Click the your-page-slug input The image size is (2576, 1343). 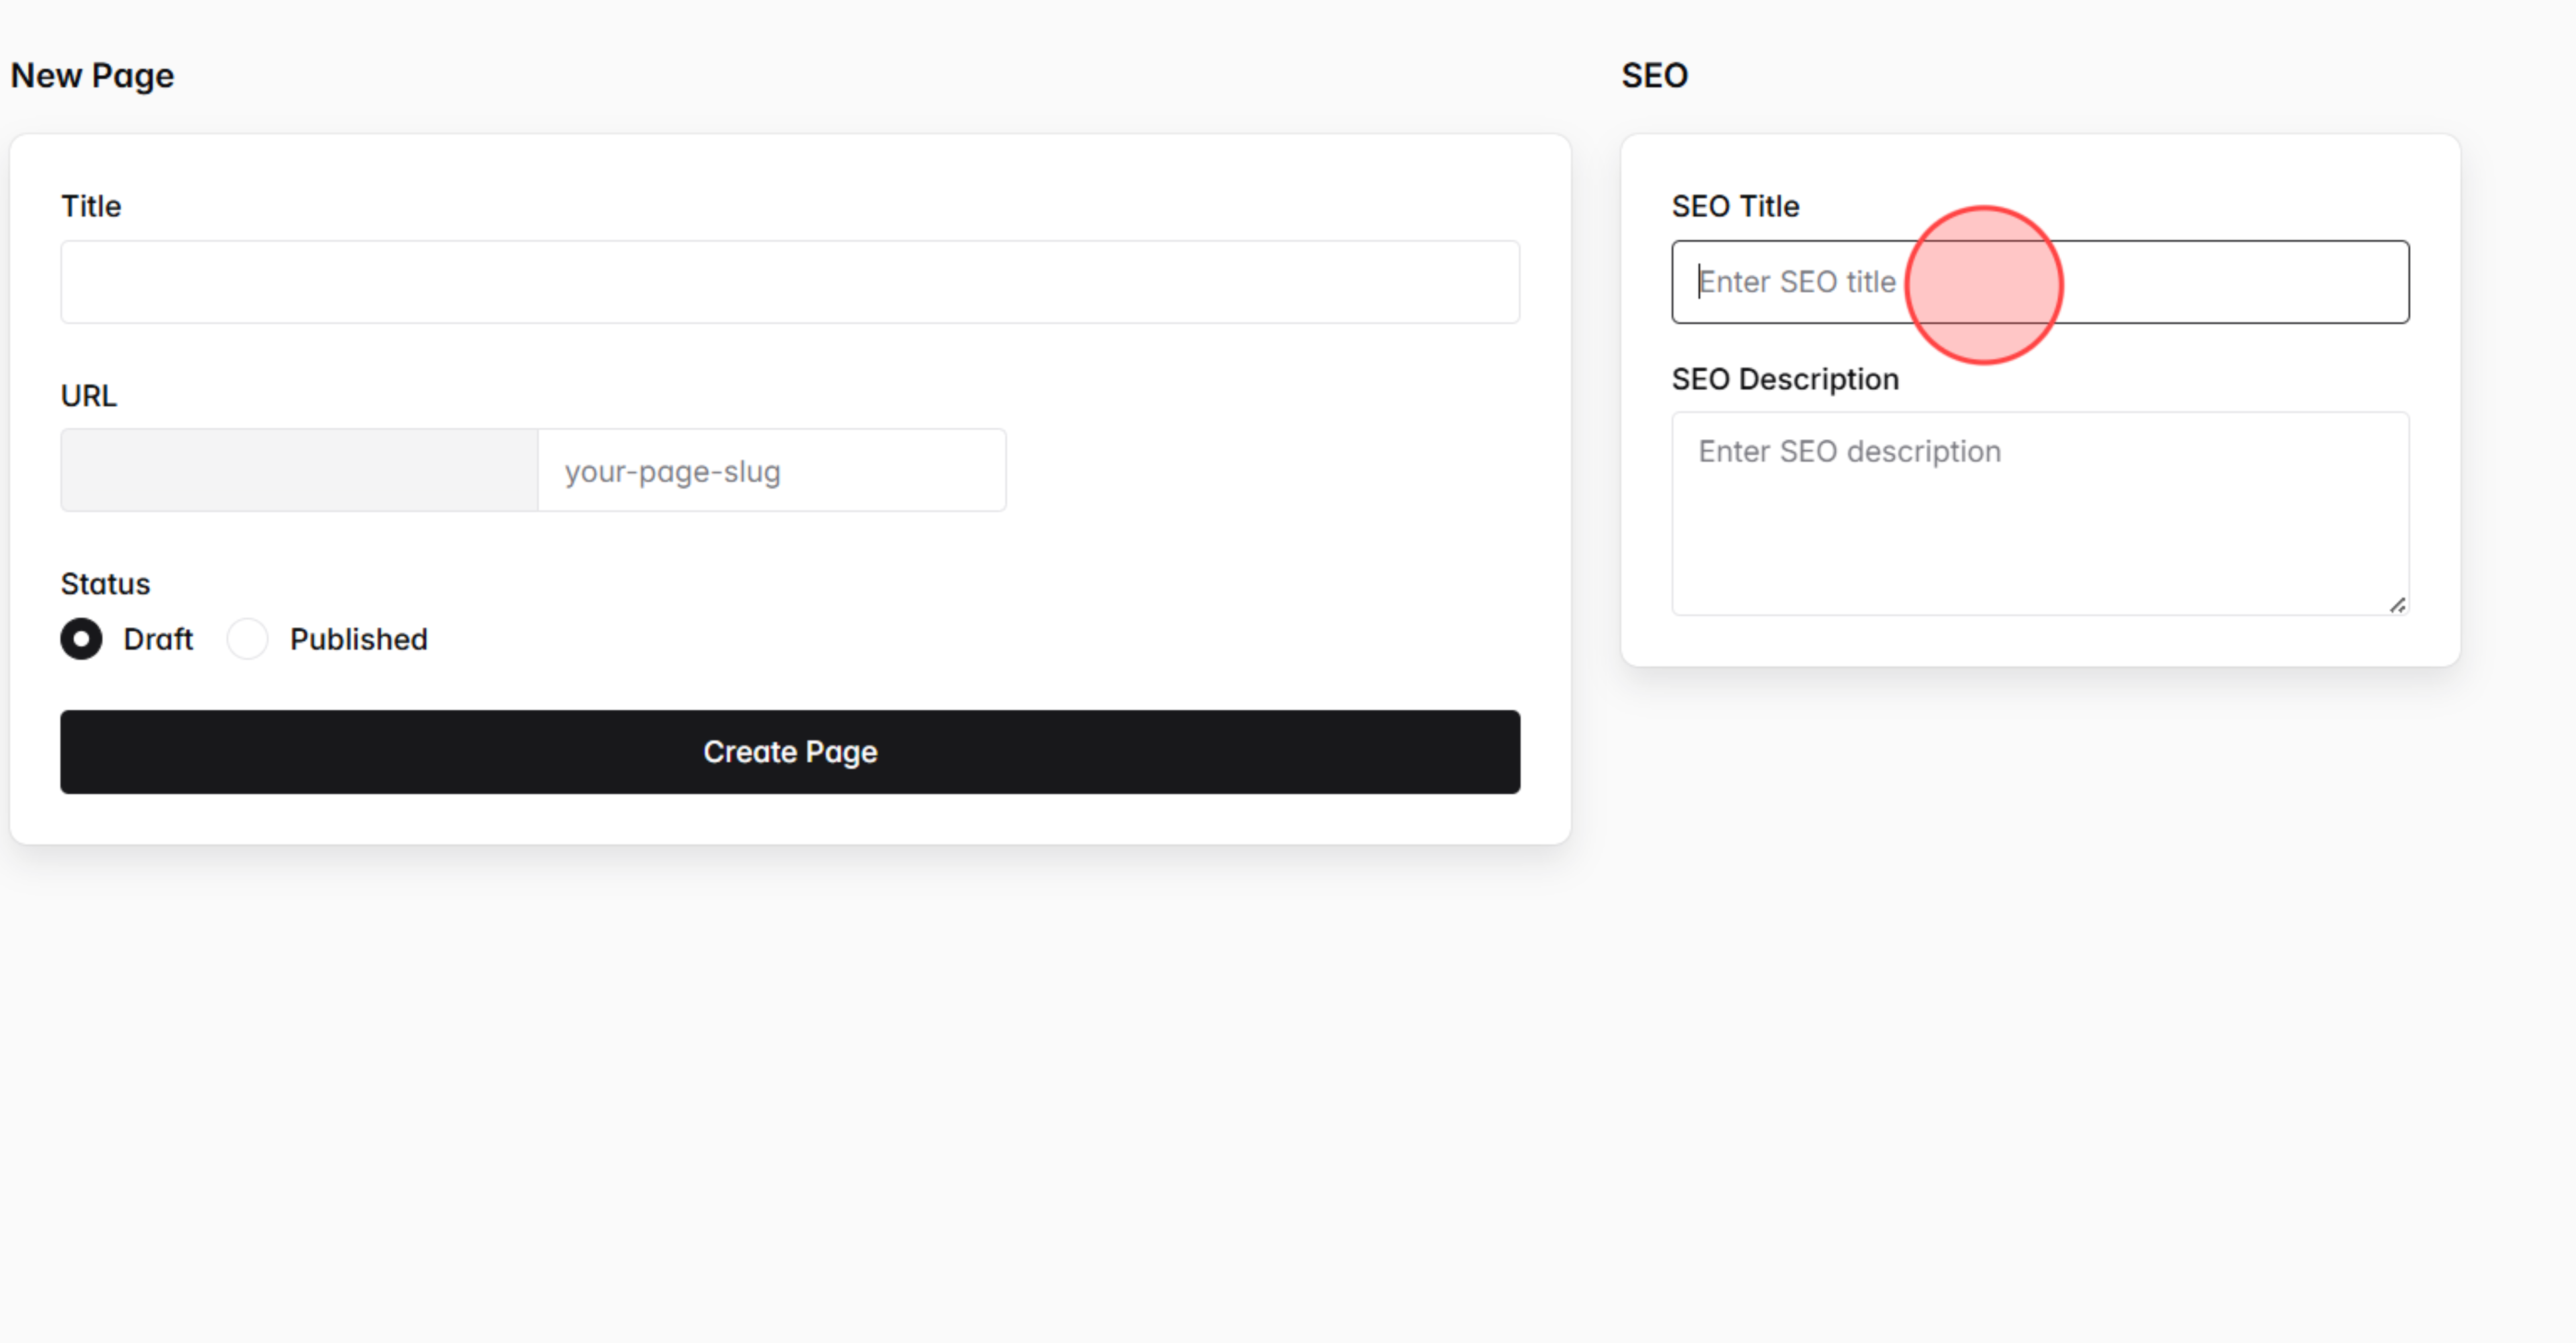click(771, 469)
